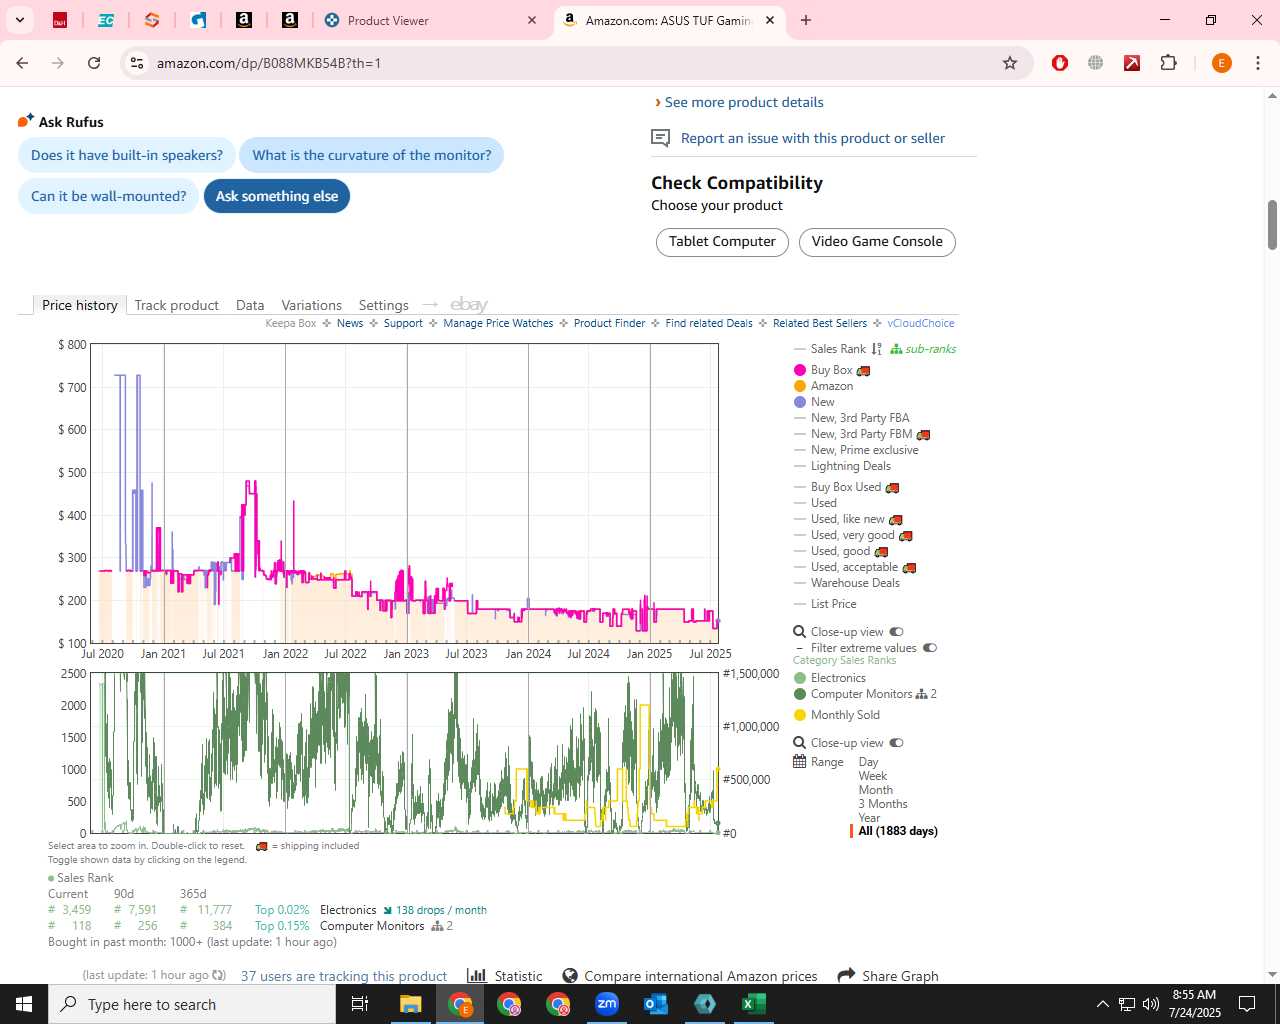Click the Rufus sparkle icon
1280x1024 pixels.
tap(26, 121)
